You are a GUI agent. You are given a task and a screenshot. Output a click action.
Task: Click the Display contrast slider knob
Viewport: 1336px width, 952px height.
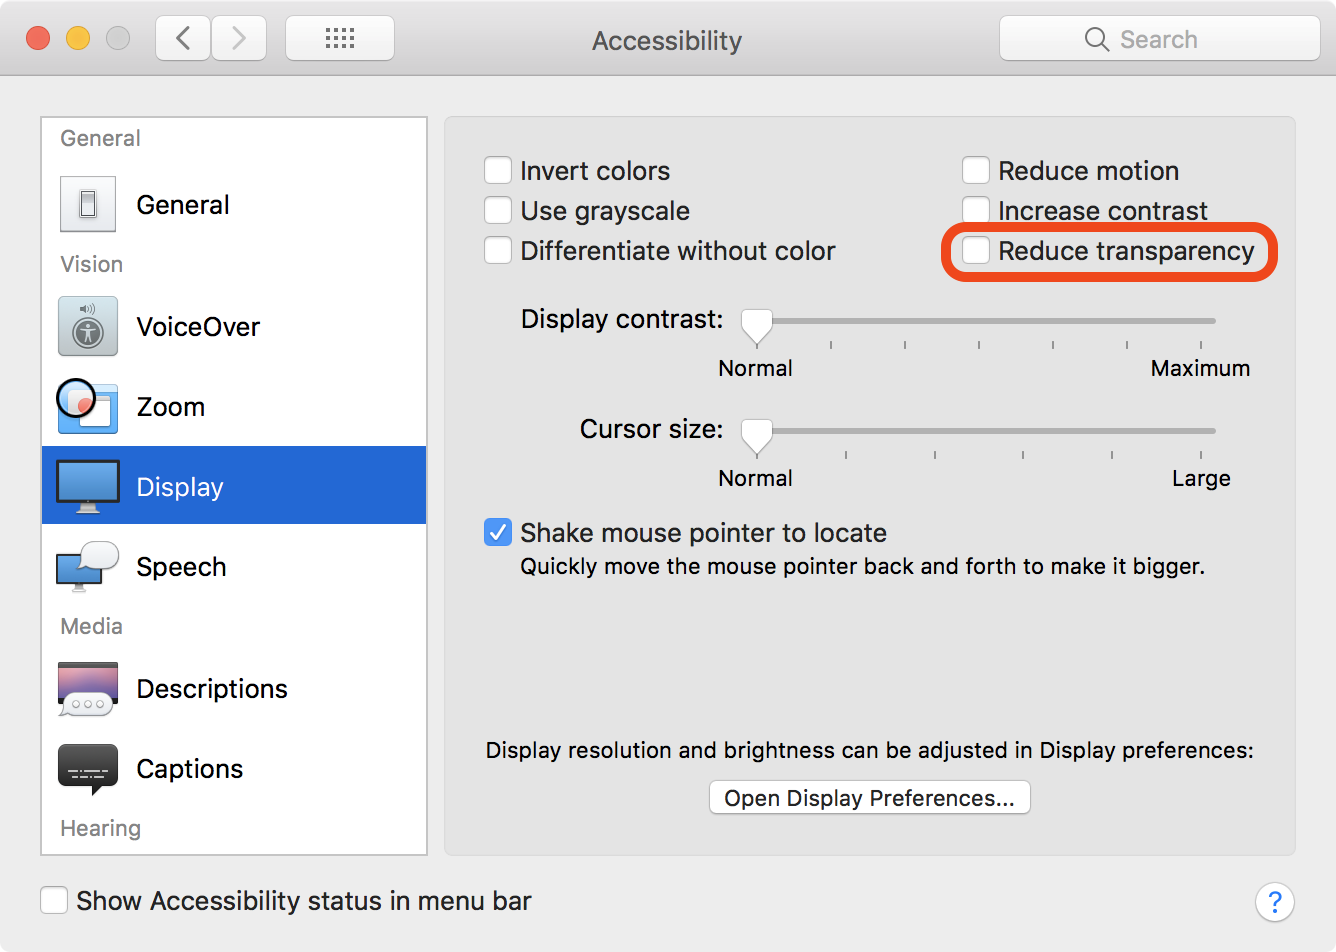(x=757, y=324)
